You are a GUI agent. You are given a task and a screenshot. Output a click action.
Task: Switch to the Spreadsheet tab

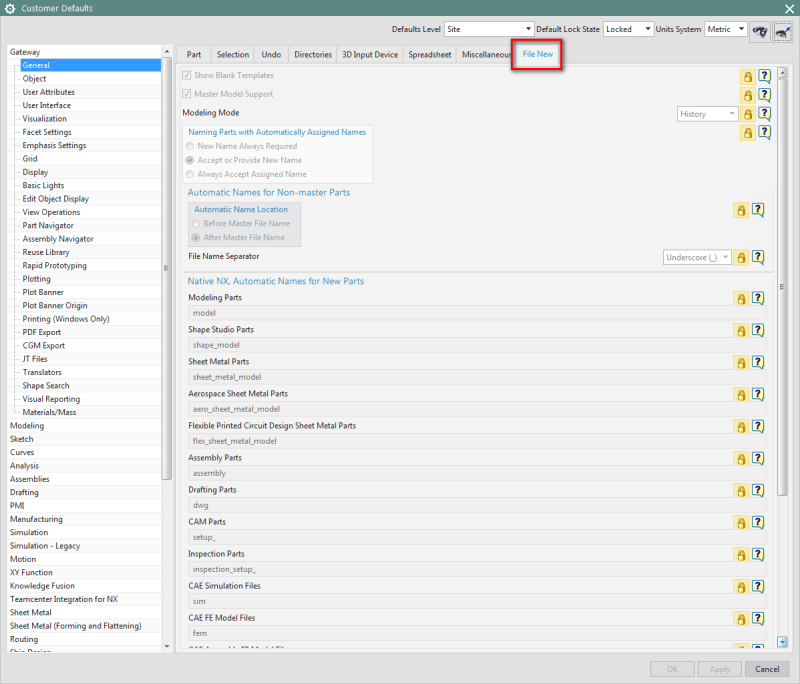pyautogui.click(x=430, y=55)
